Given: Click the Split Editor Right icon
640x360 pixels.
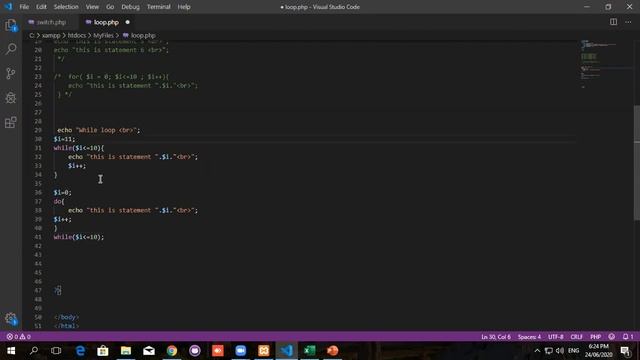Looking at the screenshot, I should tap(613, 22).
